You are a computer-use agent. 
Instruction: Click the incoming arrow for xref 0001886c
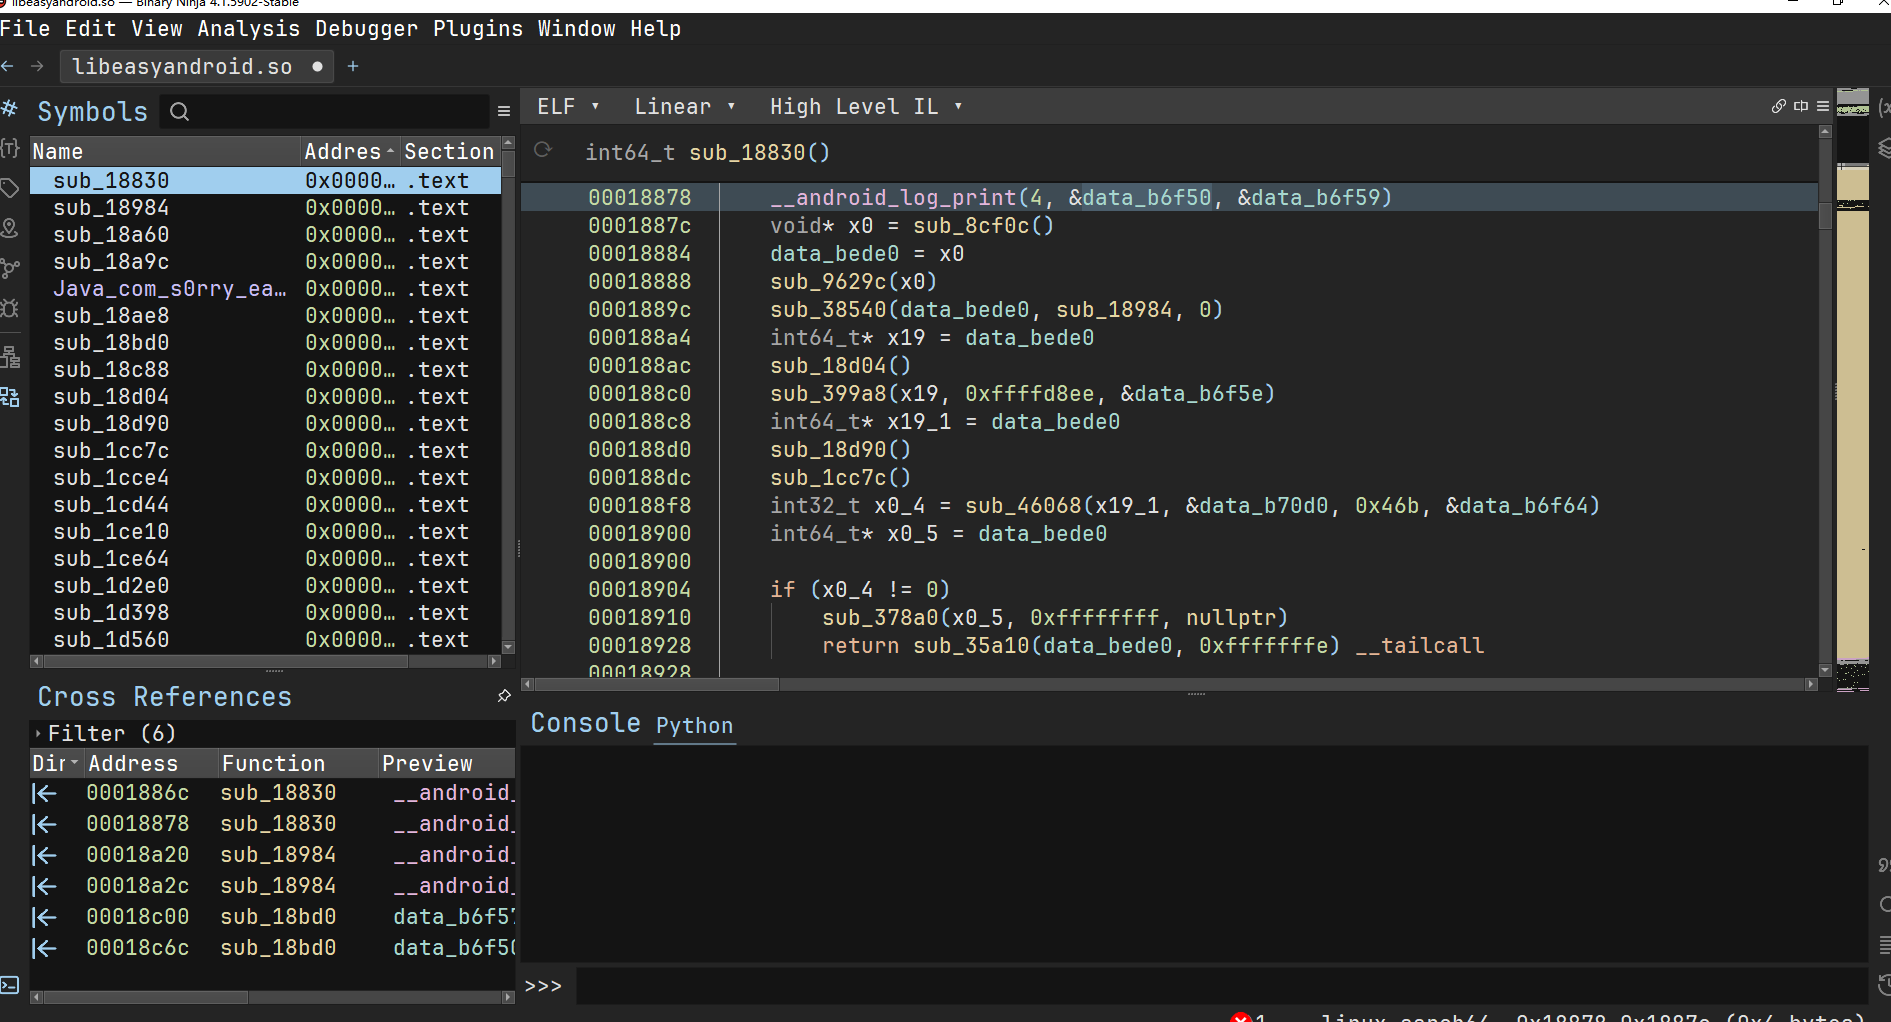click(44, 794)
